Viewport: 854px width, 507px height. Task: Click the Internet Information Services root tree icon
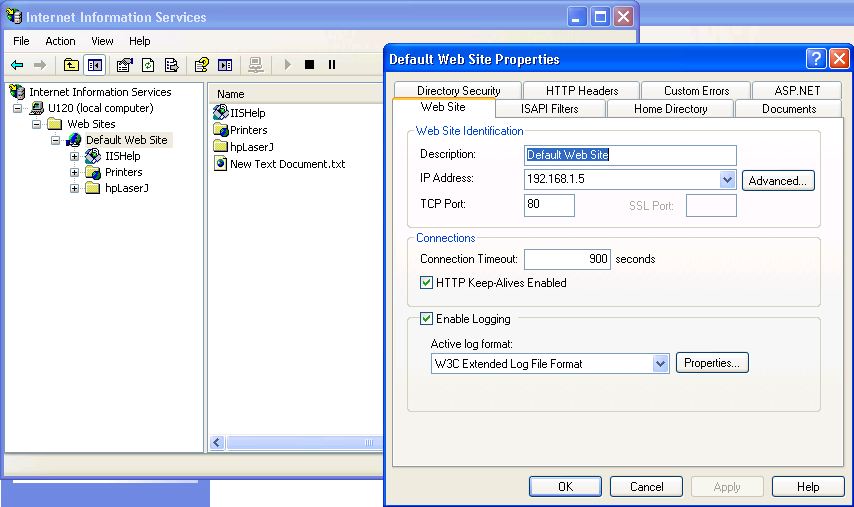(x=17, y=91)
